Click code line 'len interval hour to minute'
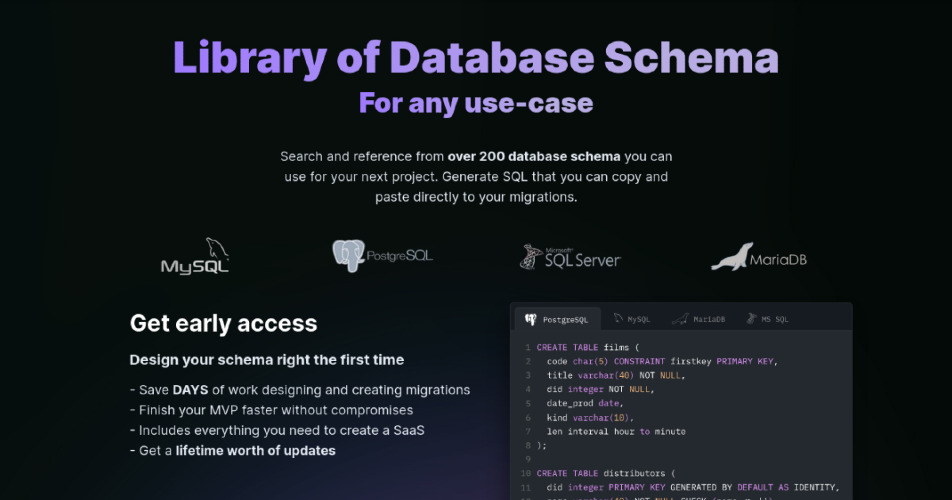 [x=616, y=431]
